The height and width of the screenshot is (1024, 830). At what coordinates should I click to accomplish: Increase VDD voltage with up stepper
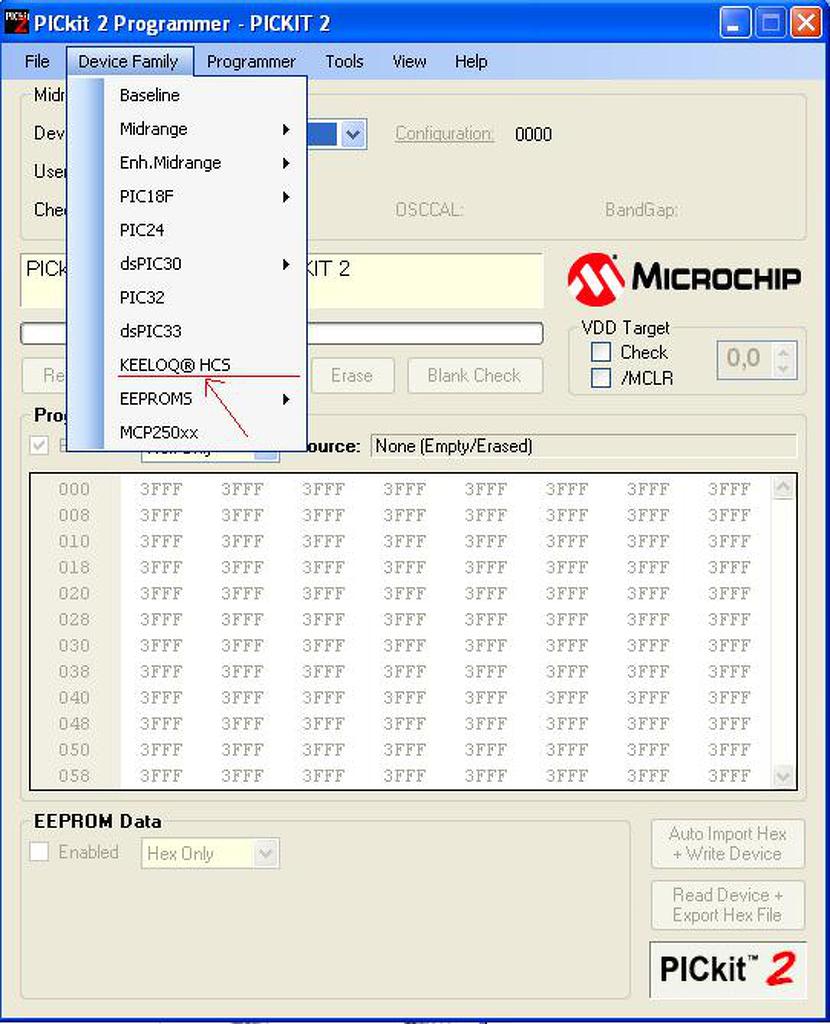[x=783, y=351]
